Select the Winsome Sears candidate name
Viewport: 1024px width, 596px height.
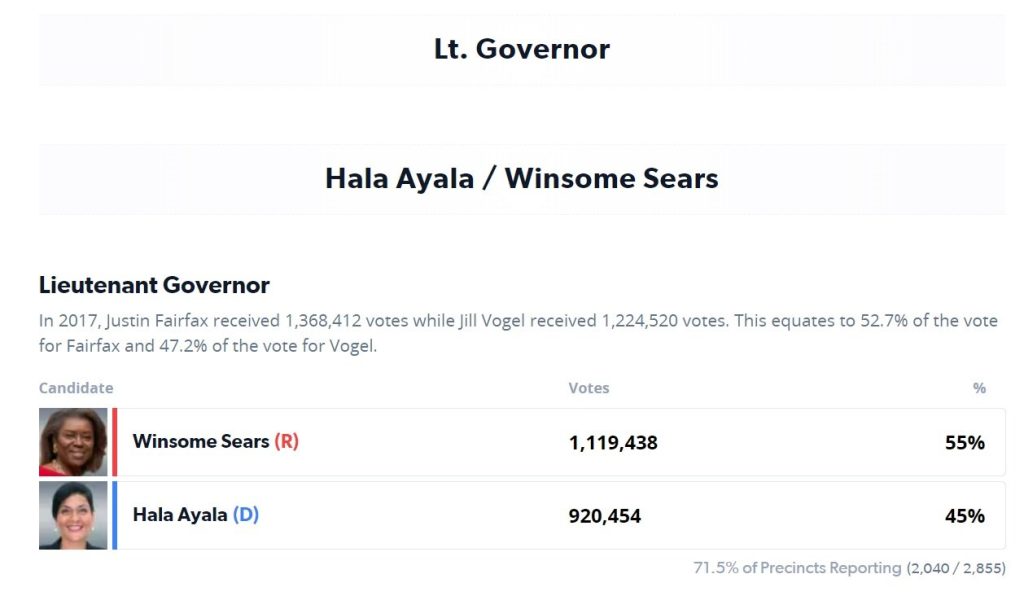pos(201,442)
